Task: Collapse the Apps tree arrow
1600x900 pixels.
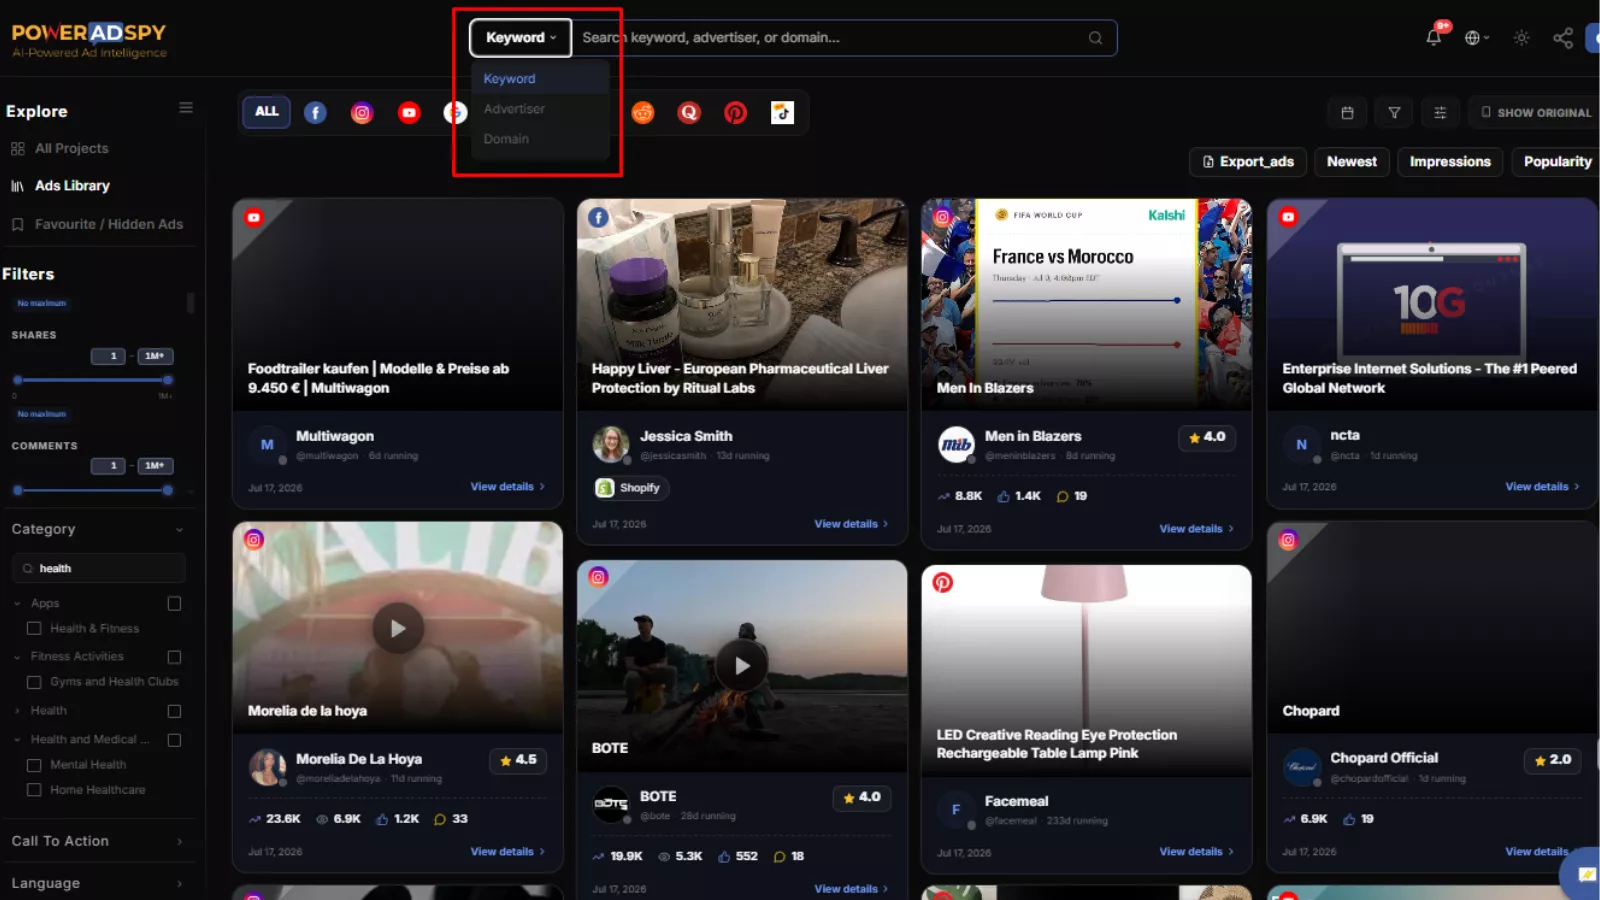Action: pos(17,604)
